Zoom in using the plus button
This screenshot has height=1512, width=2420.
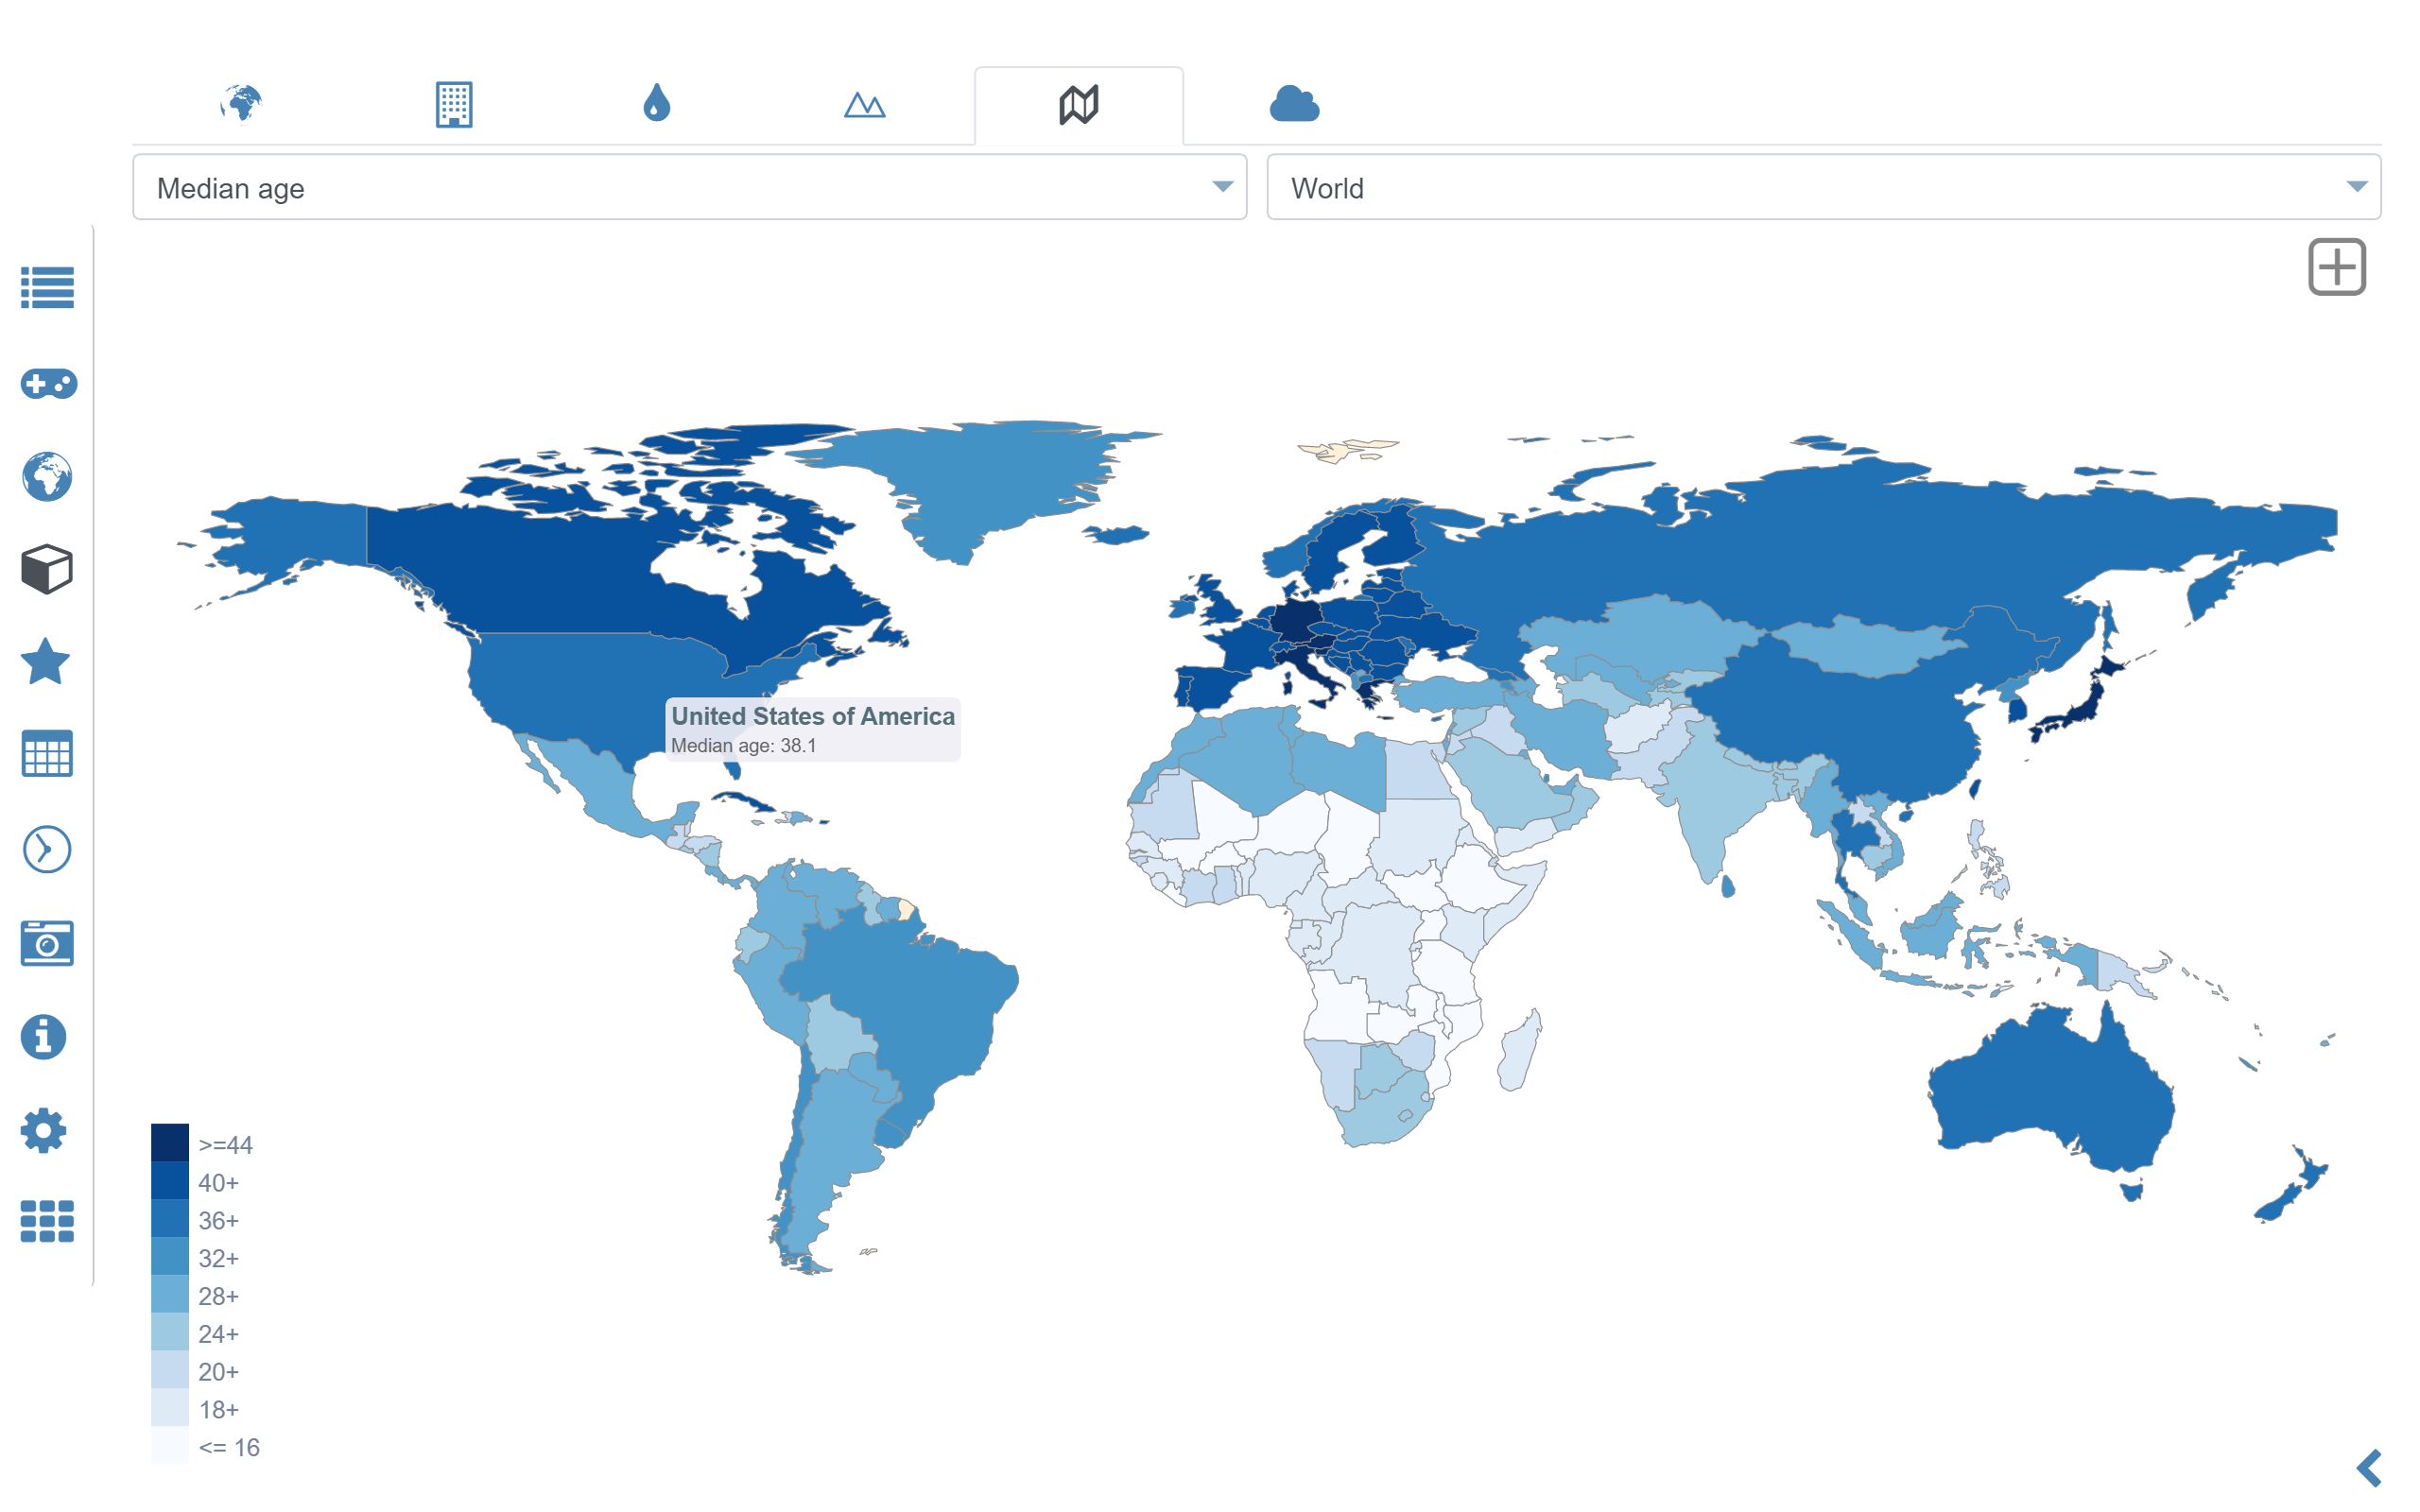(2338, 266)
